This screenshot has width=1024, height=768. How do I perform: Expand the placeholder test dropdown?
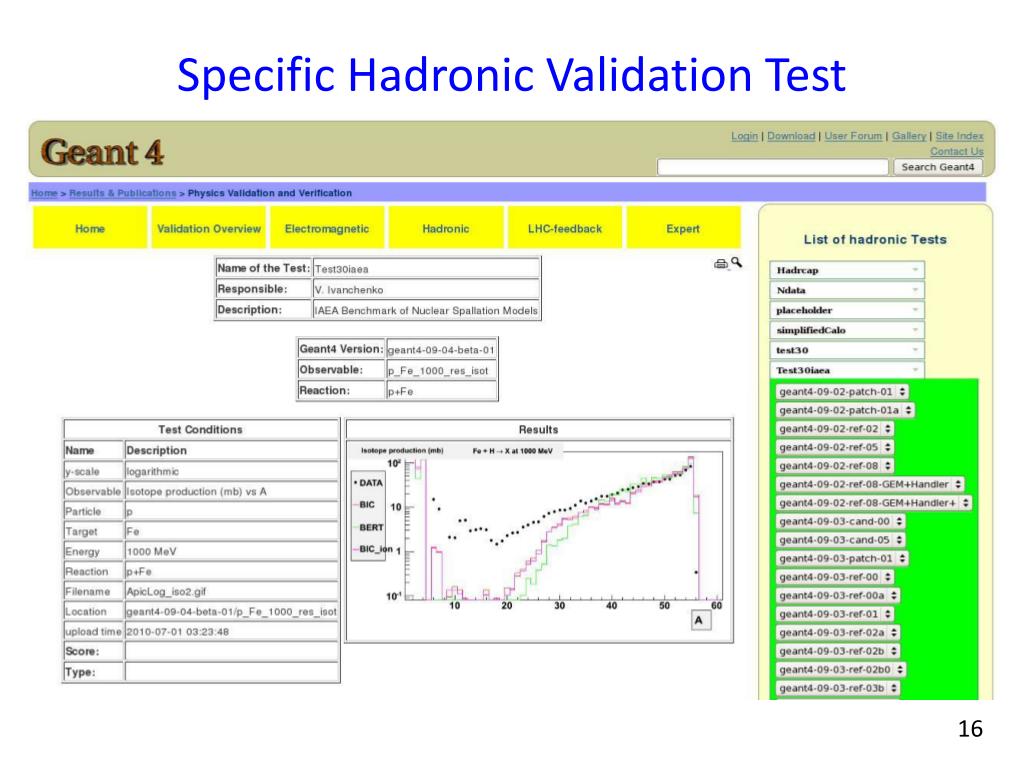[x=847, y=310]
